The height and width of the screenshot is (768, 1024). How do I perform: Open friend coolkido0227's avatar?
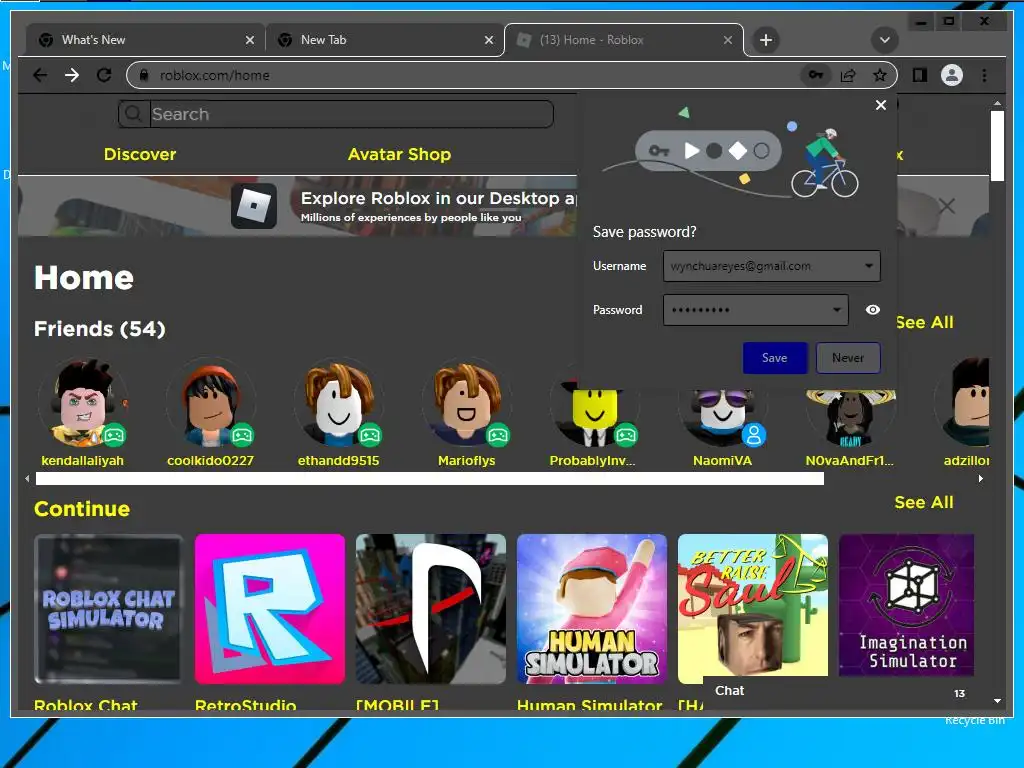(x=210, y=402)
